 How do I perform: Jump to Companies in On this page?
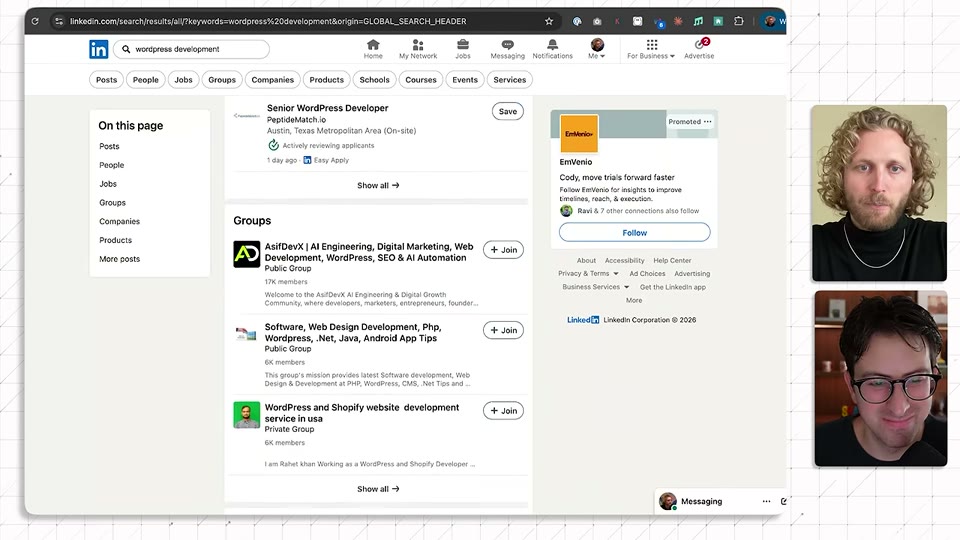tap(119, 222)
